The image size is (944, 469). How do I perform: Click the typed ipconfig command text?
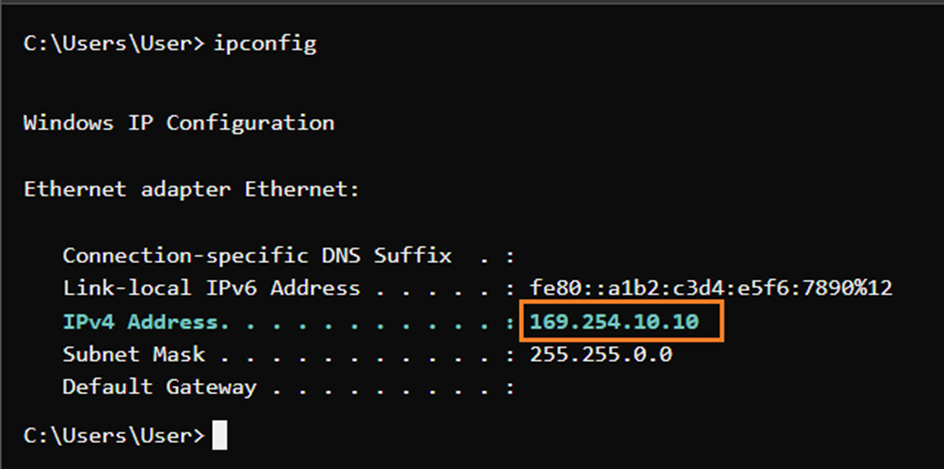(x=264, y=45)
